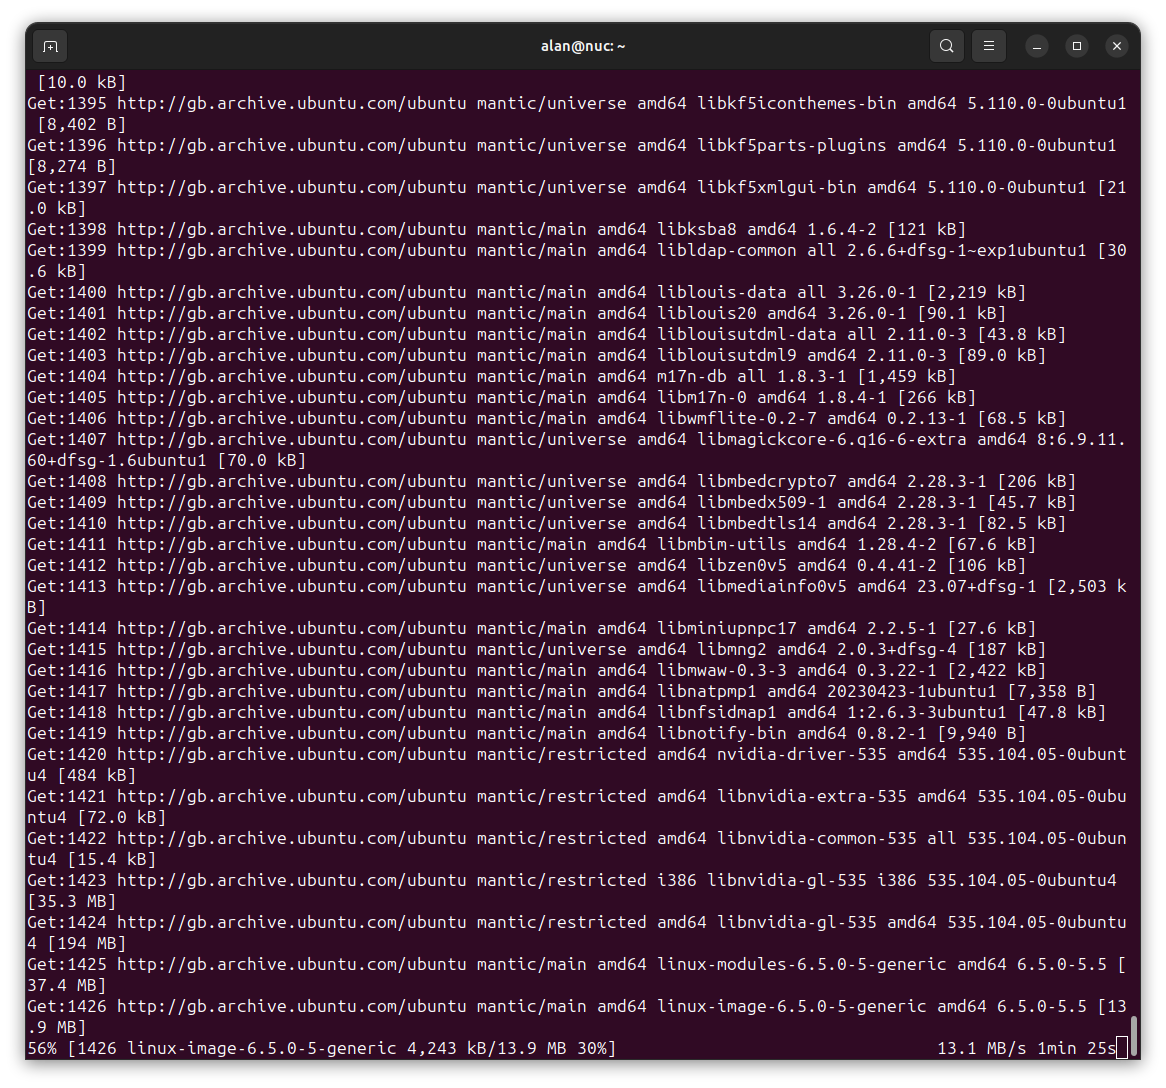The width and height of the screenshot is (1166, 1088).
Task: Click the libldap-common package name
Action: (x=727, y=250)
